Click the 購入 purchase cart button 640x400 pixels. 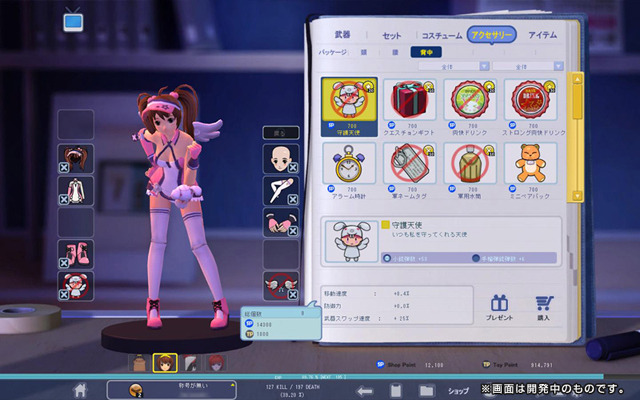click(x=544, y=308)
